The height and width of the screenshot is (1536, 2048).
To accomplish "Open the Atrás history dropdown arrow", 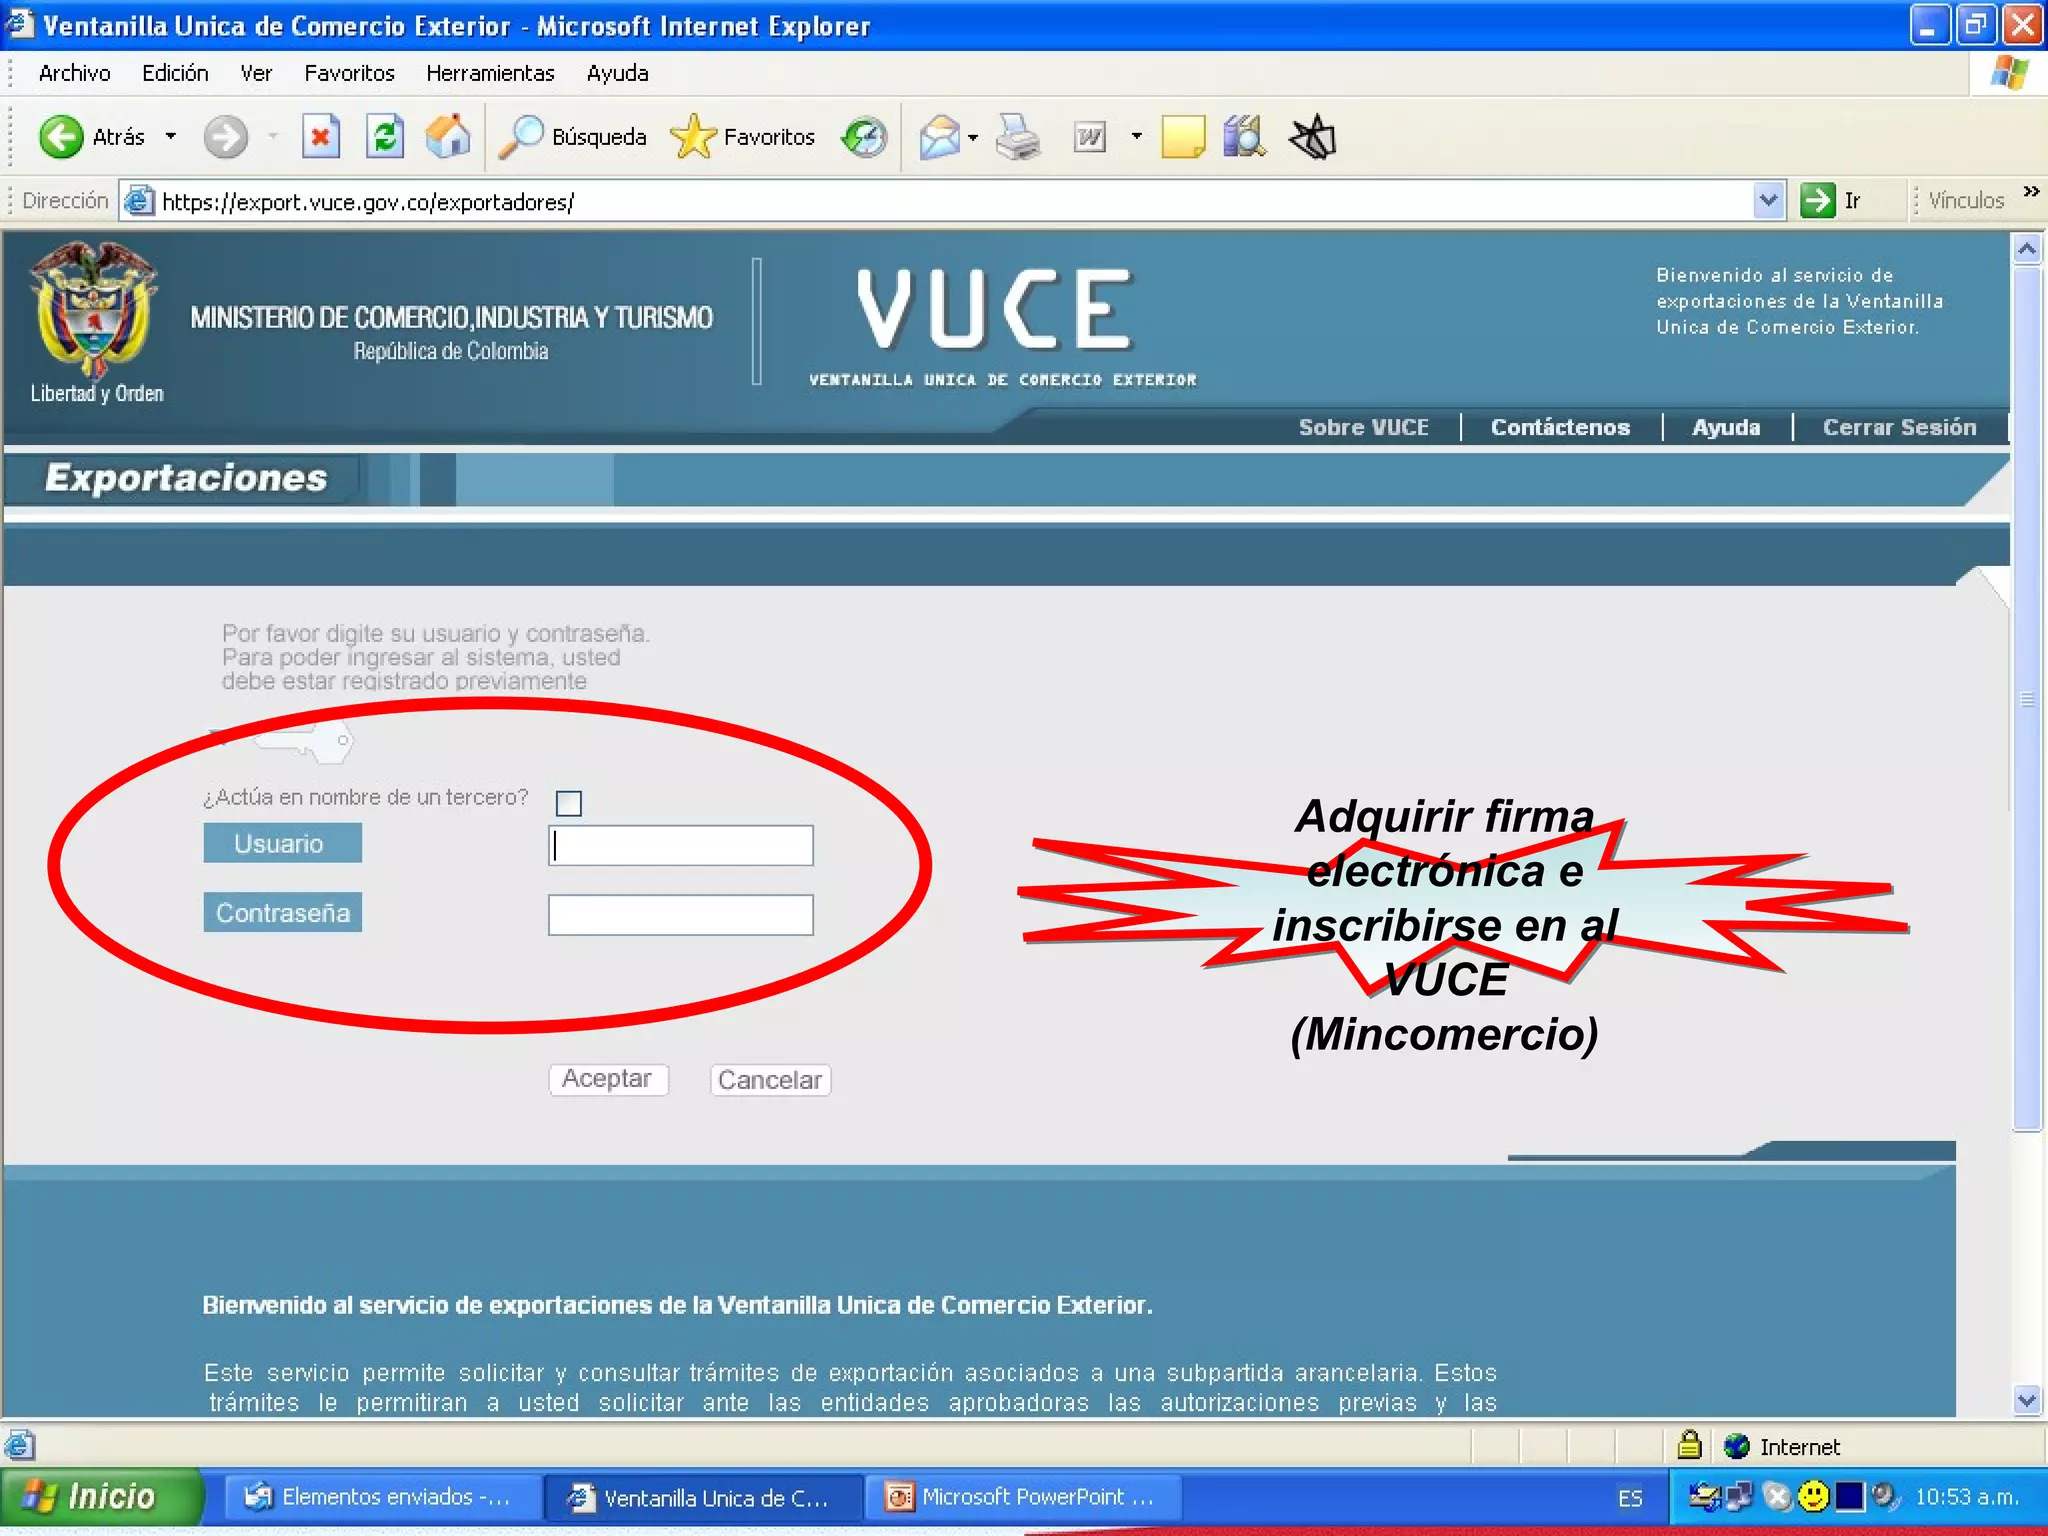I will click(x=171, y=137).
